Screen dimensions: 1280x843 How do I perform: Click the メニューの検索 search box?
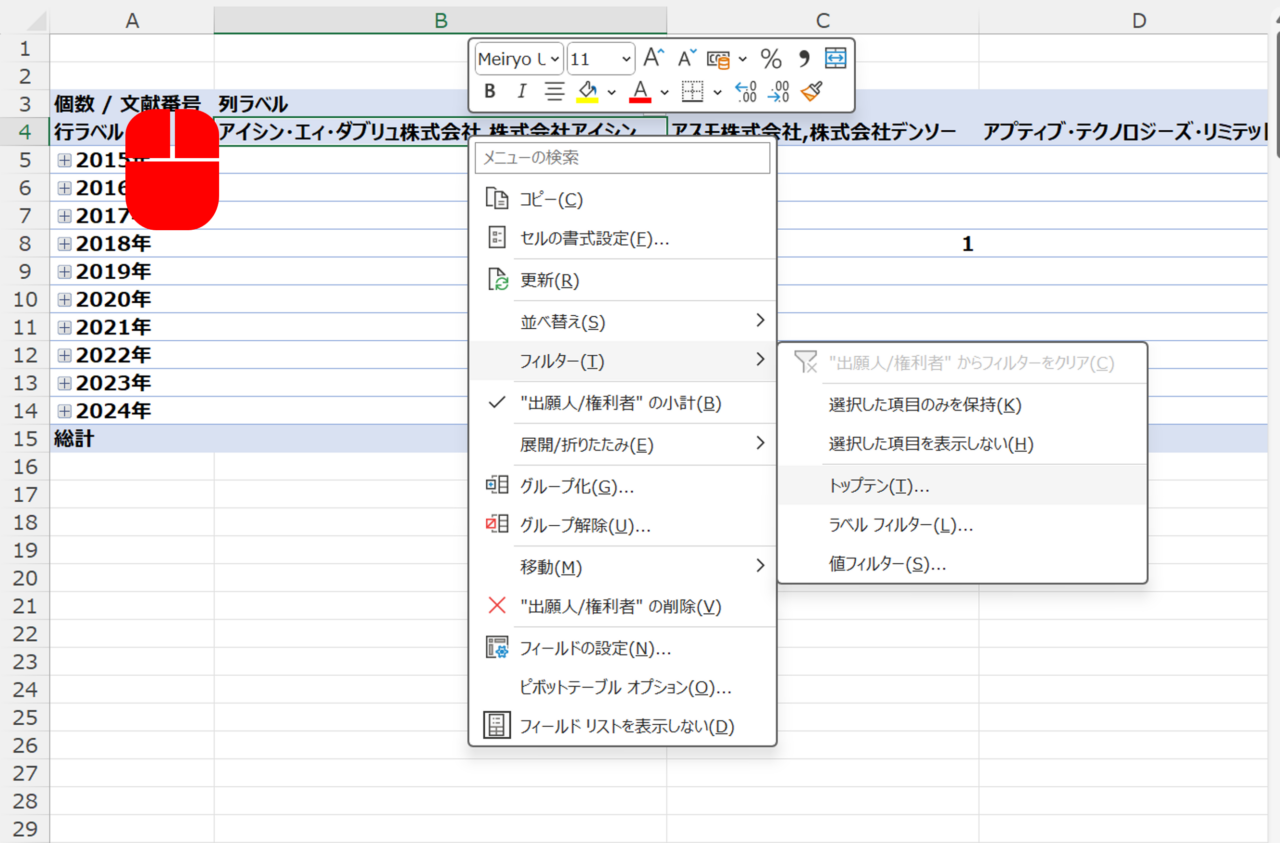point(623,157)
